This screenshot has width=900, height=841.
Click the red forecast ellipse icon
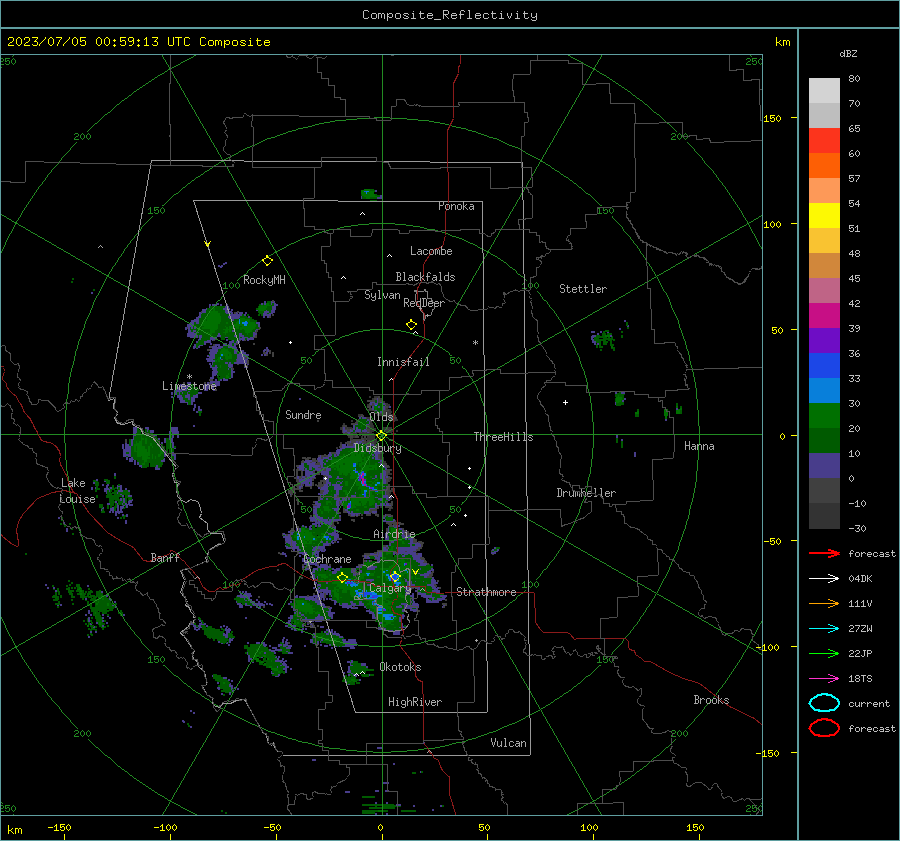pyautogui.click(x=824, y=728)
